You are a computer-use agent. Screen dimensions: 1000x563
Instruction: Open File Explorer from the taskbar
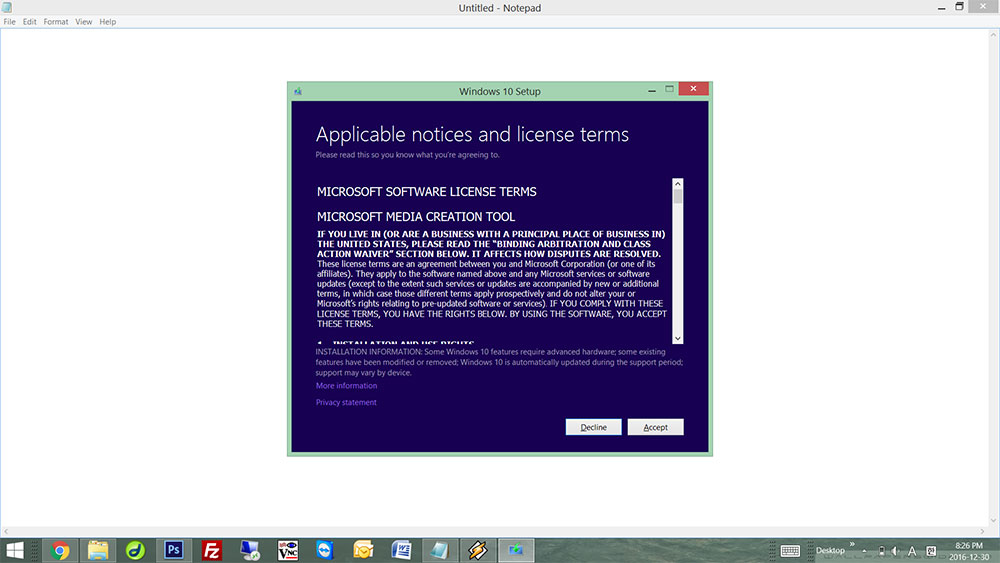pyautogui.click(x=98, y=550)
